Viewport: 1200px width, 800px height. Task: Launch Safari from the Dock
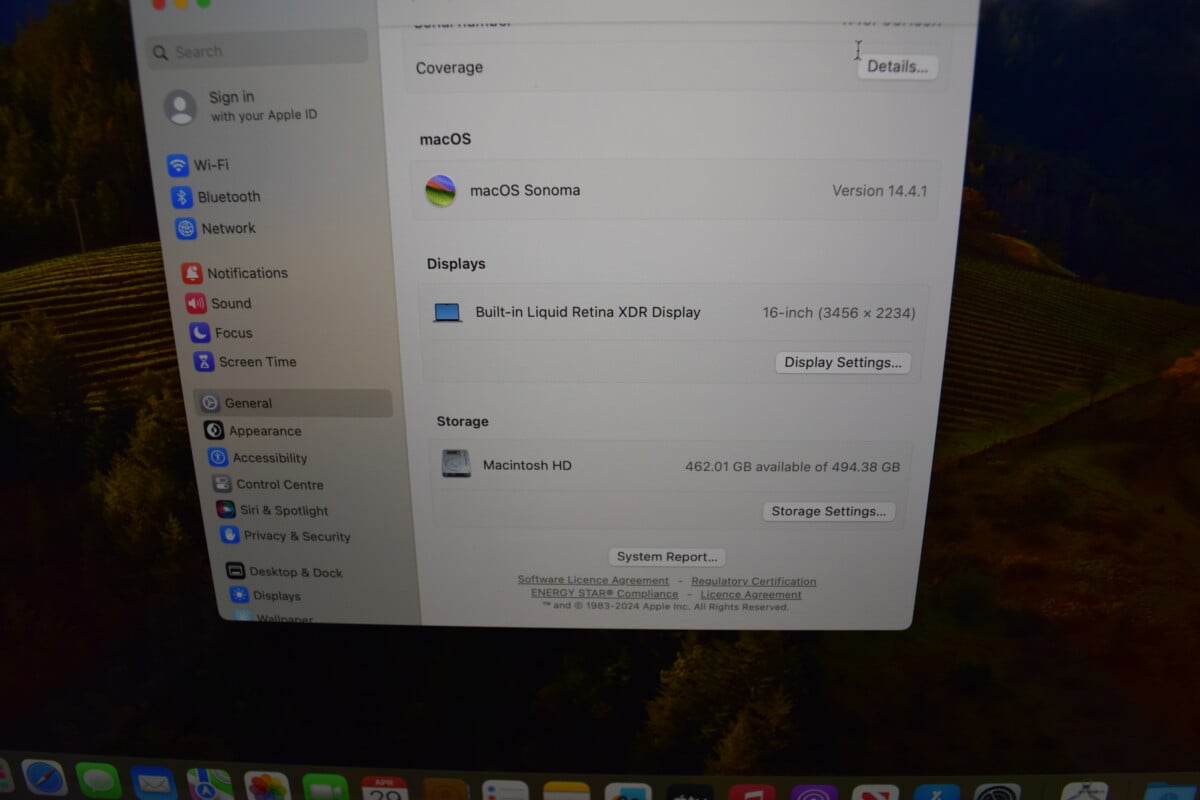pos(44,779)
